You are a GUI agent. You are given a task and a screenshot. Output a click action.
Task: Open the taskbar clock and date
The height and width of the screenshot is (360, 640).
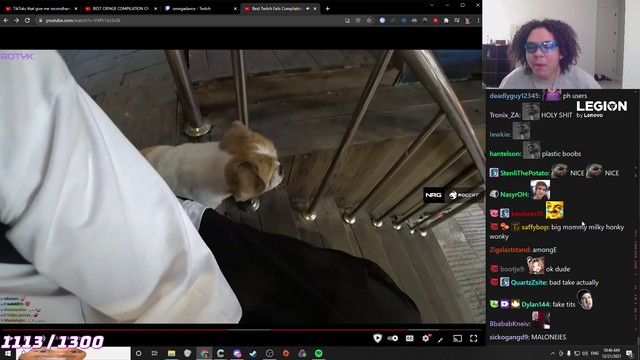click(x=611, y=353)
